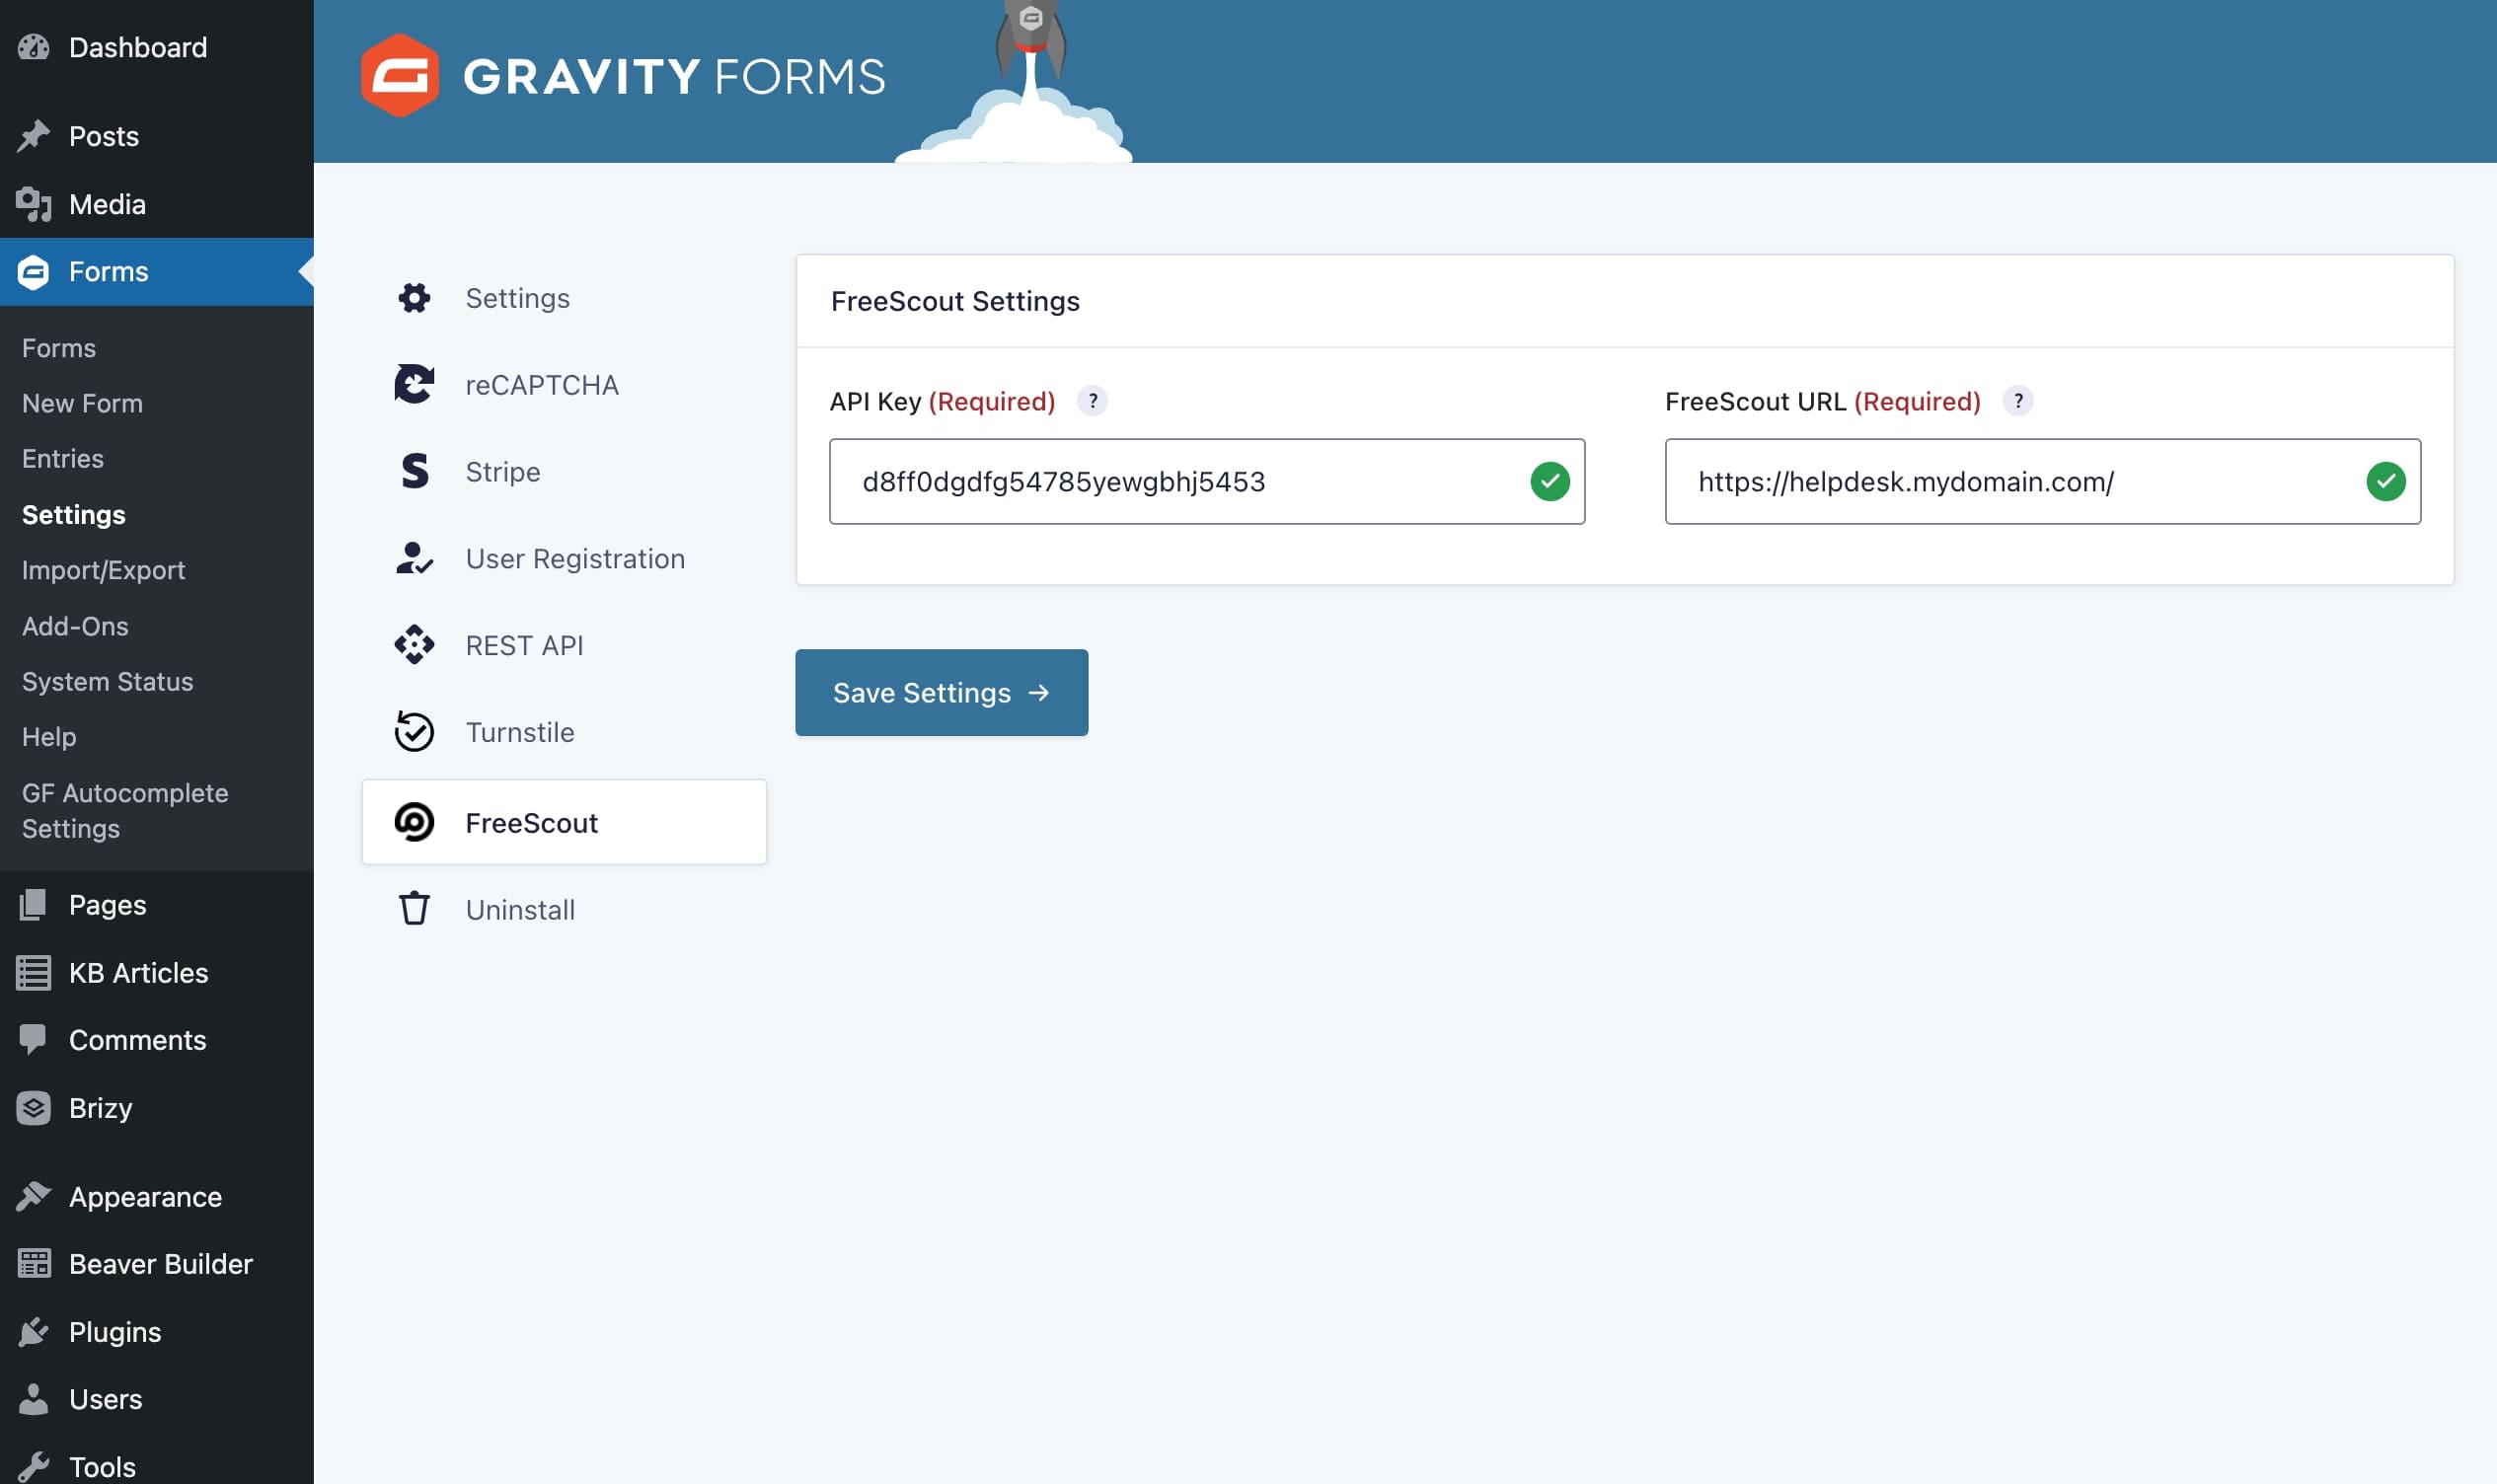Click the FreeScout URL green checkmark
This screenshot has width=2497, height=1484.
(2386, 481)
